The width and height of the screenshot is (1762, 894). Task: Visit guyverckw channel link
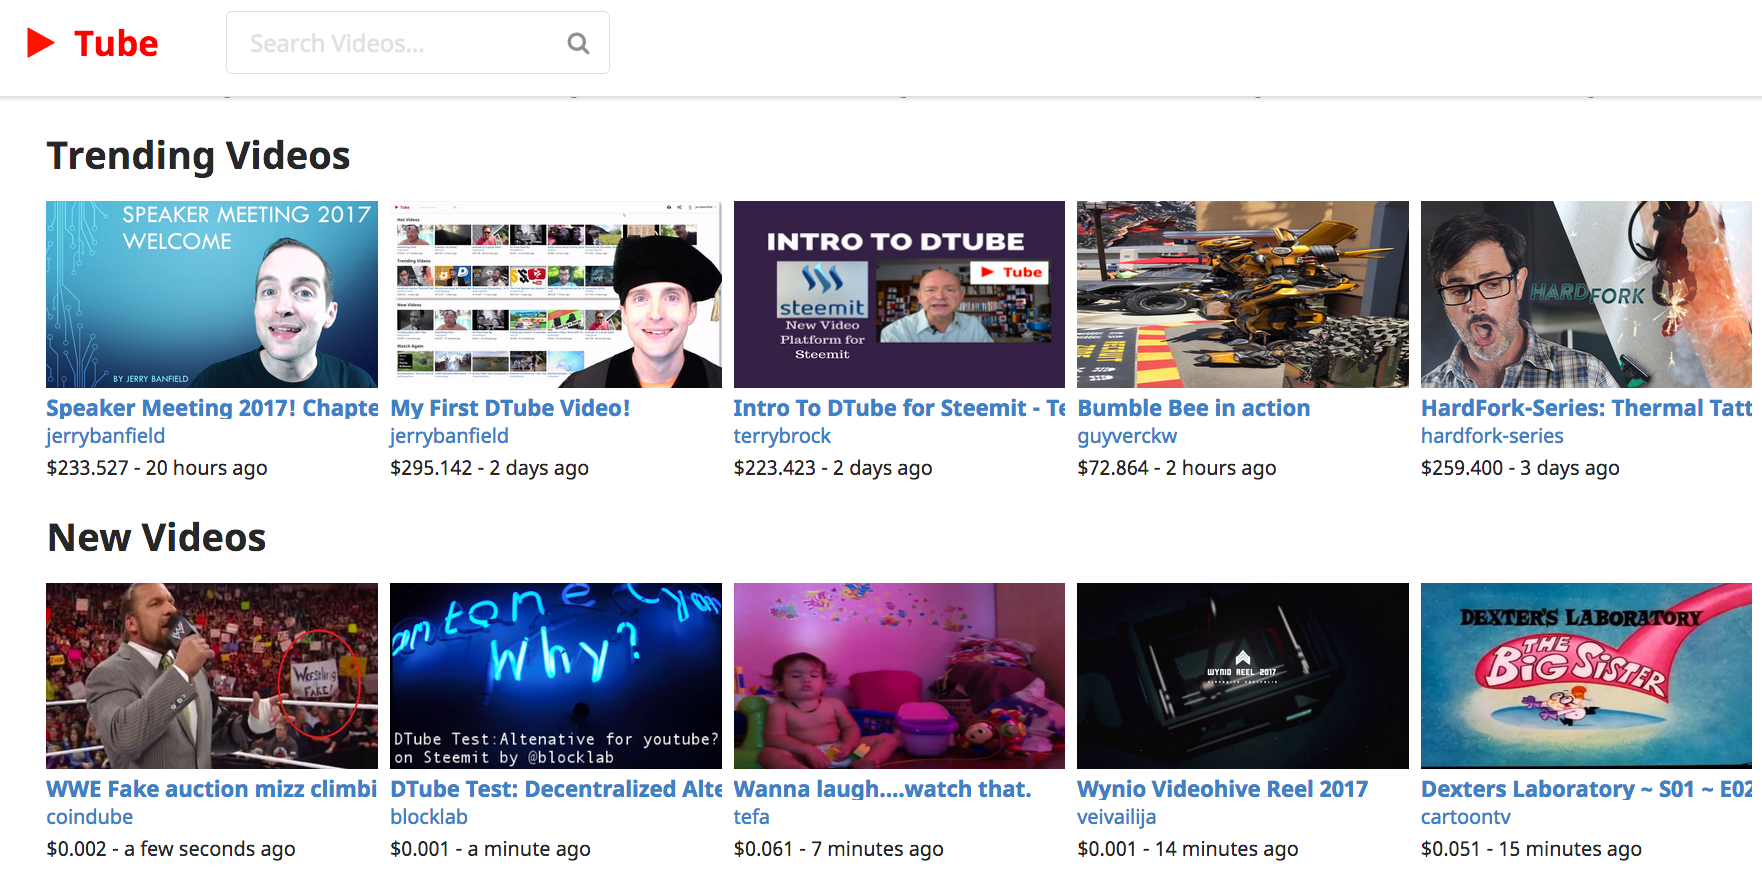point(1127,436)
